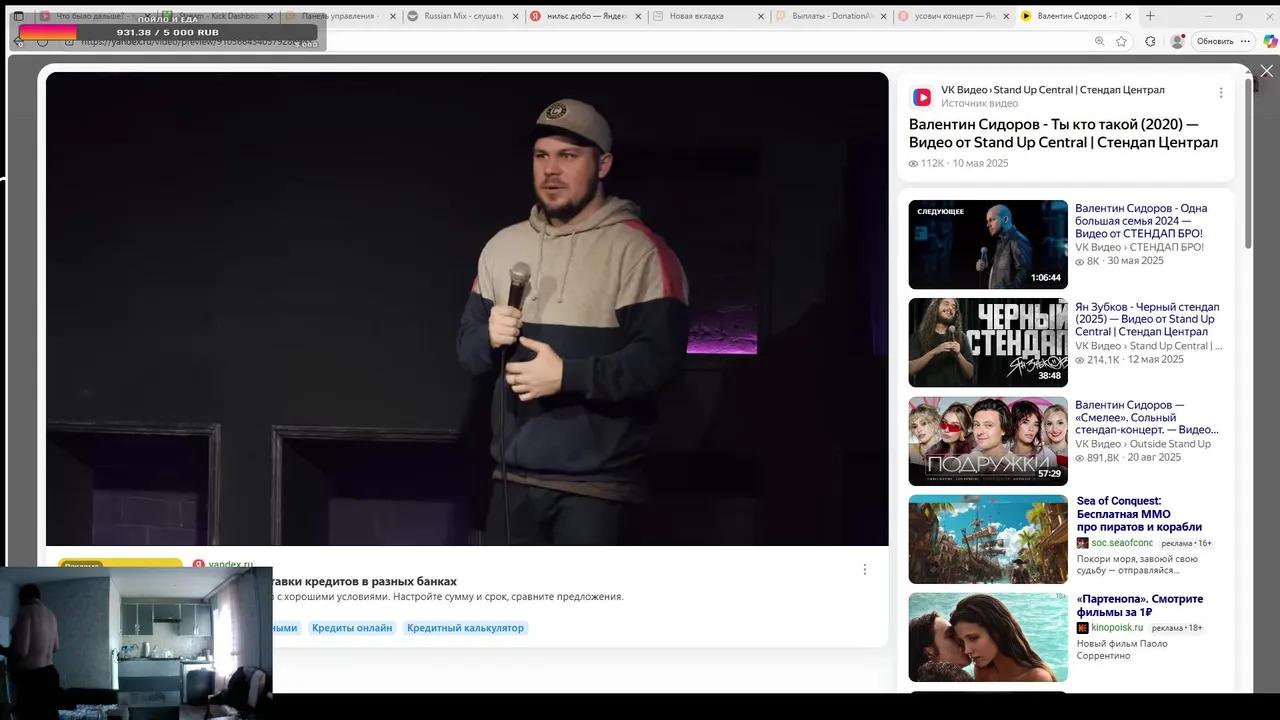The width and height of the screenshot is (1280, 720).
Task: Open the Черный стендап thumbnail with 38:48 duration
Action: 988,343
